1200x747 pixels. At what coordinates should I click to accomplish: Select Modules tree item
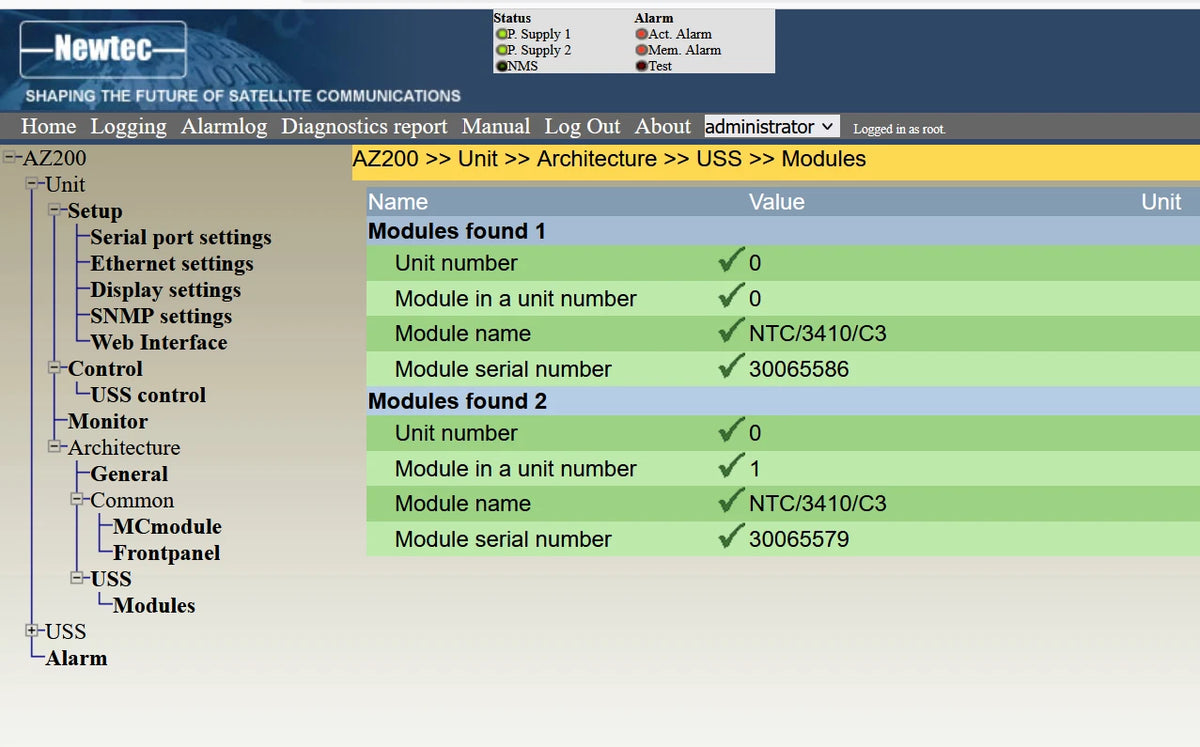(154, 606)
